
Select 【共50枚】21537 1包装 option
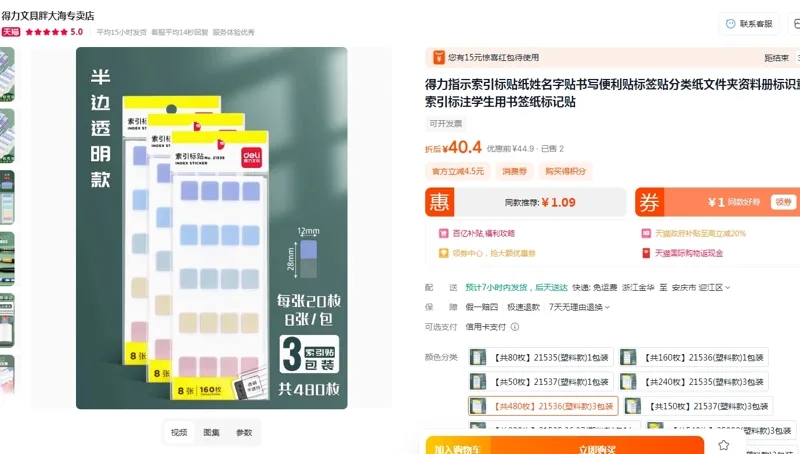(541, 382)
